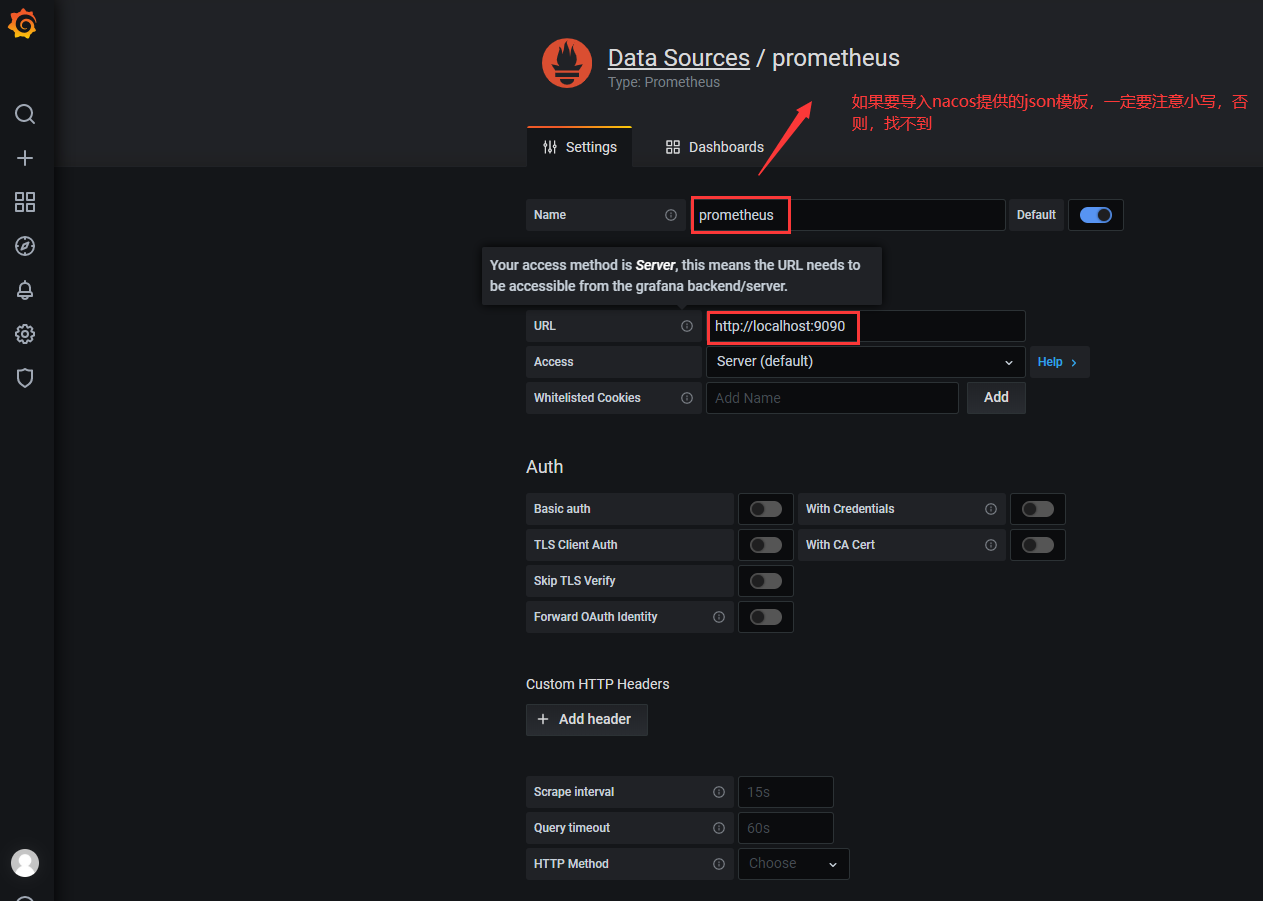Click the Type: Prometheus subtitle text

(664, 83)
